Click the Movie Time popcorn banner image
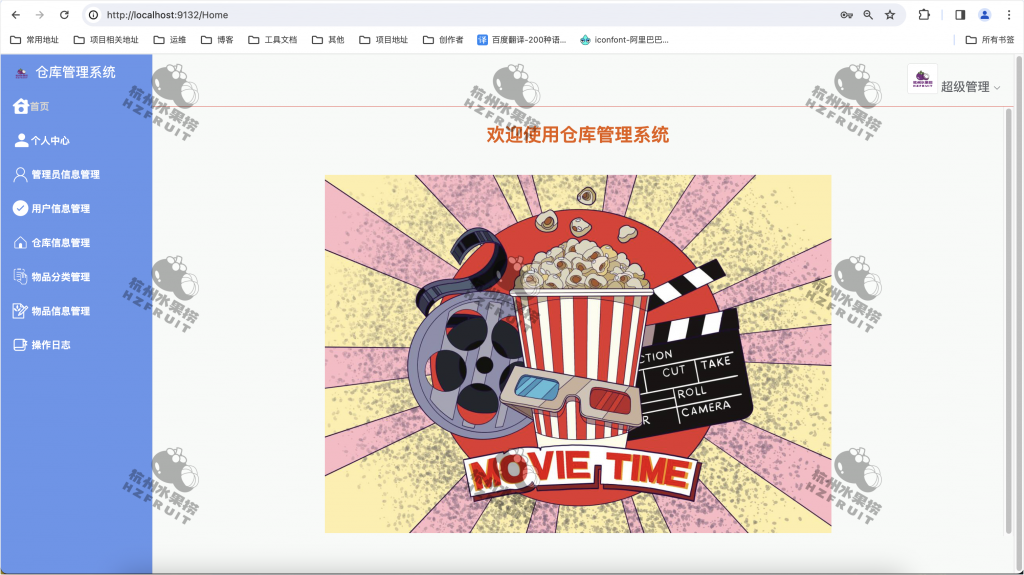 pyautogui.click(x=578, y=353)
